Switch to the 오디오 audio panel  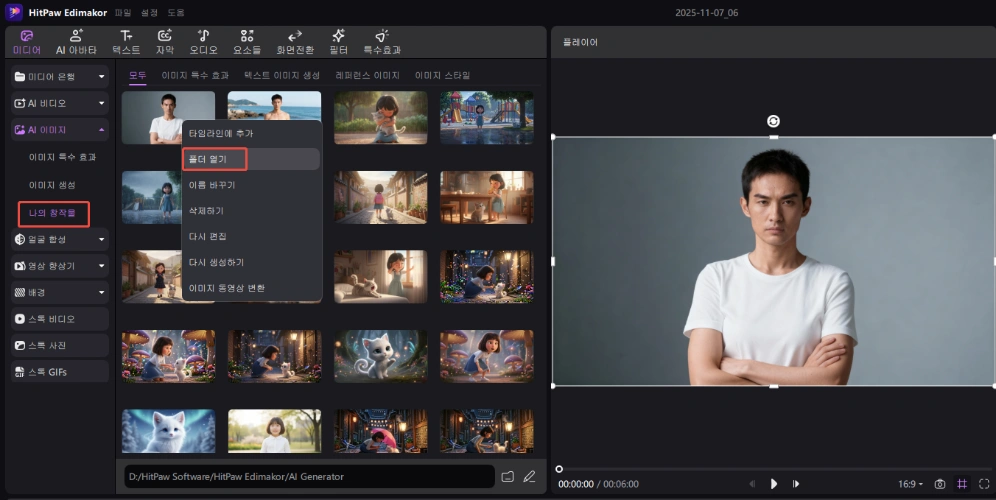pyautogui.click(x=203, y=41)
